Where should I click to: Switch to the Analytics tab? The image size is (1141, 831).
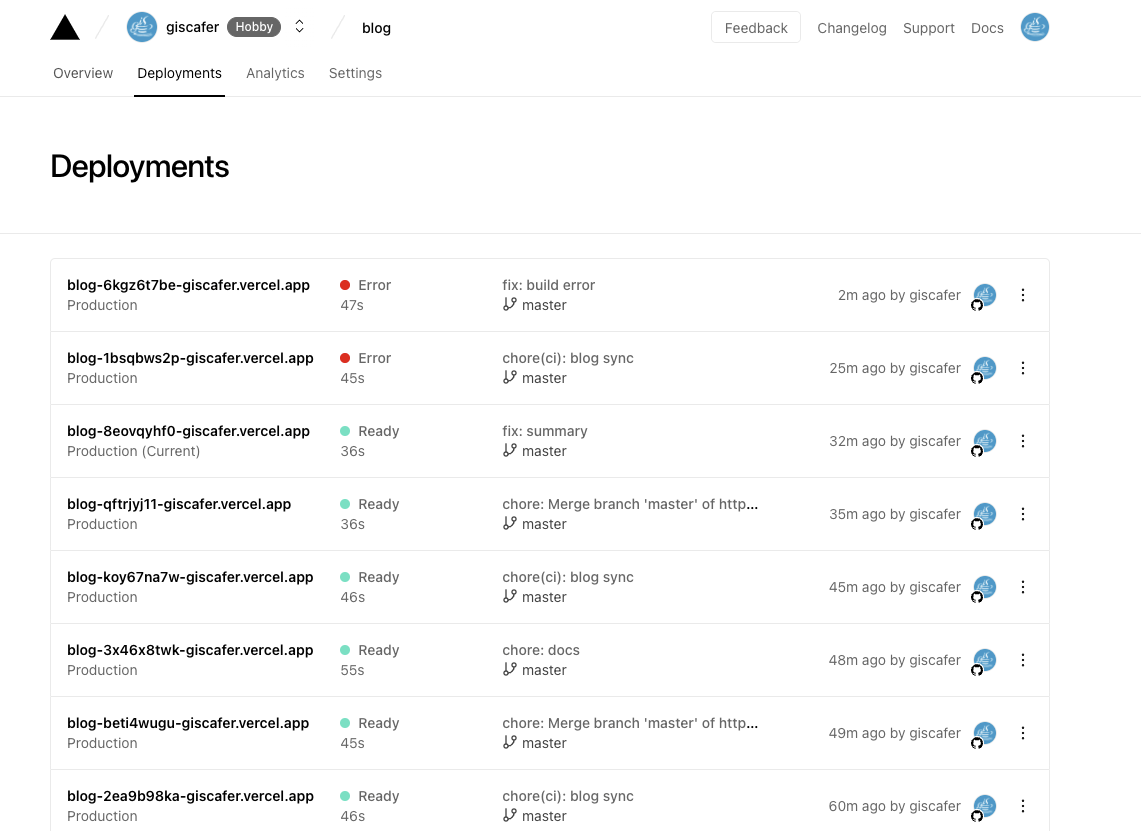pos(275,73)
